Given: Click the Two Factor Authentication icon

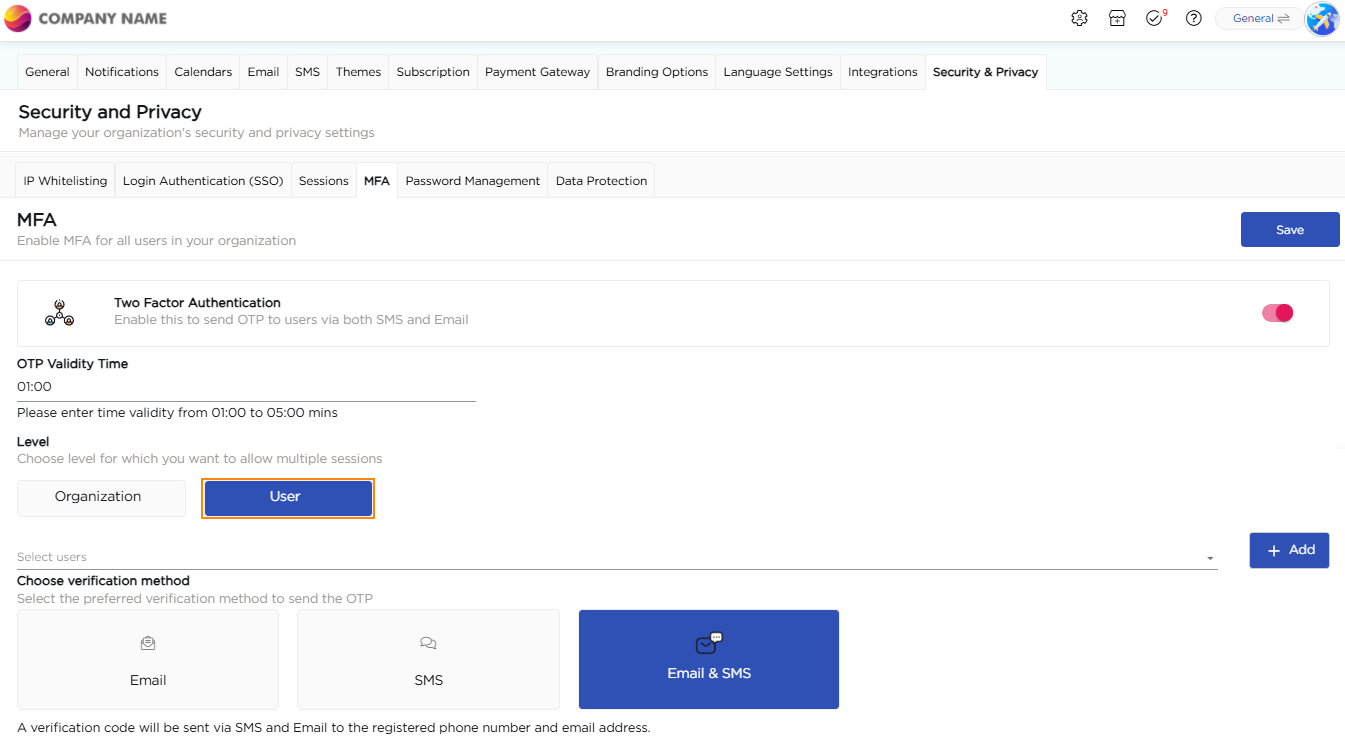Looking at the screenshot, I should click(x=59, y=313).
